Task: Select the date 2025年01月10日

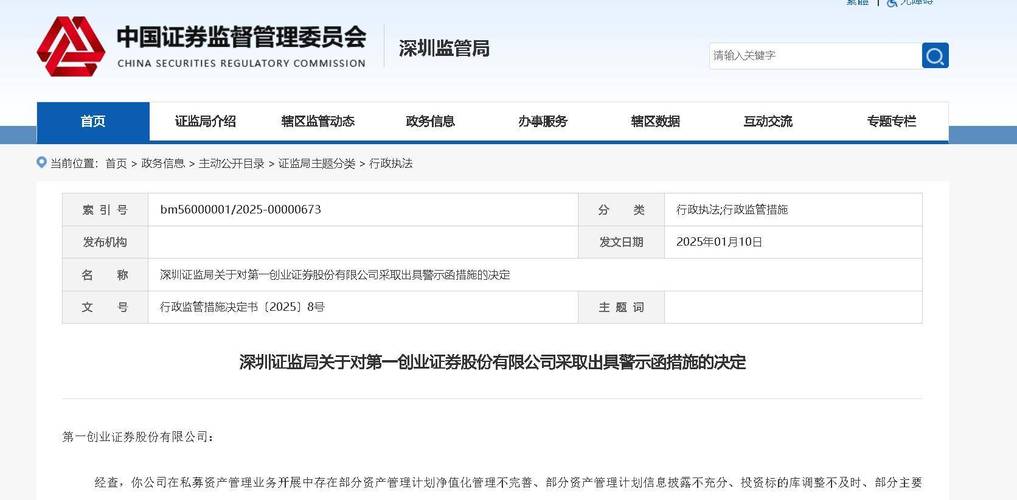Action: click(719, 242)
